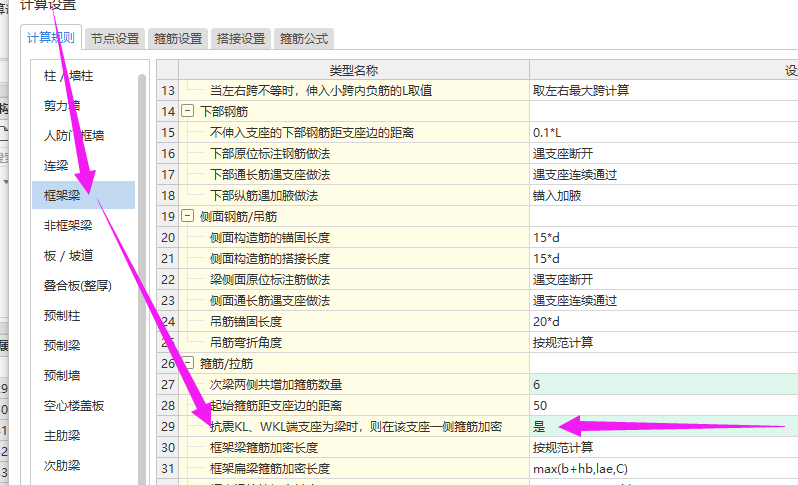Open the 搭接设置 tab
The height and width of the screenshot is (485, 798).
241,39
